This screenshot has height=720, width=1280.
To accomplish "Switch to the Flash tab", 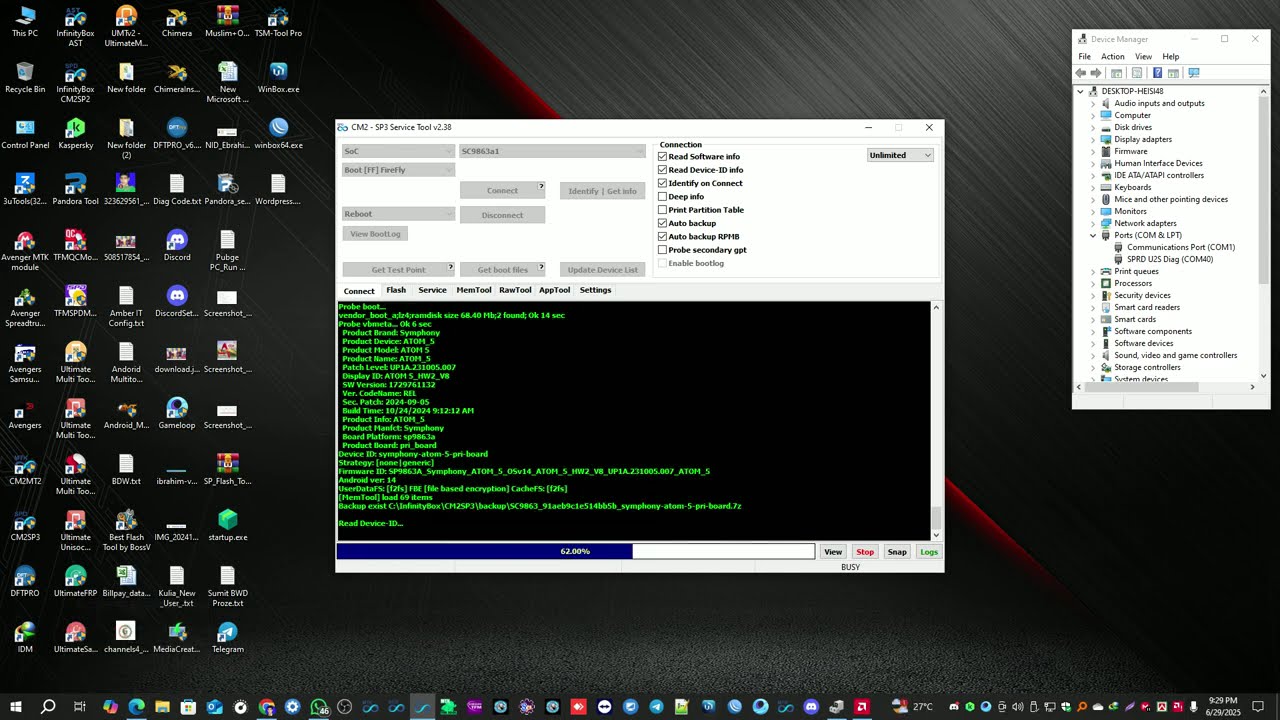I will tap(396, 290).
